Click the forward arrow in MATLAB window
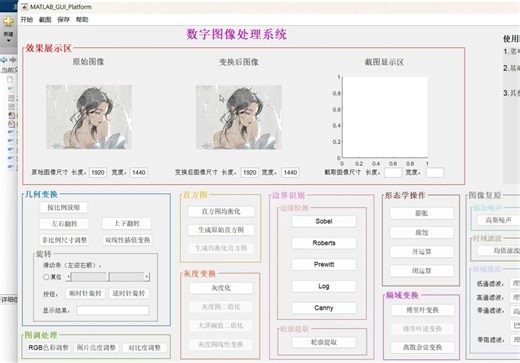This screenshot has height=363, width=520. pyautogui.click(x=13, y=60)
